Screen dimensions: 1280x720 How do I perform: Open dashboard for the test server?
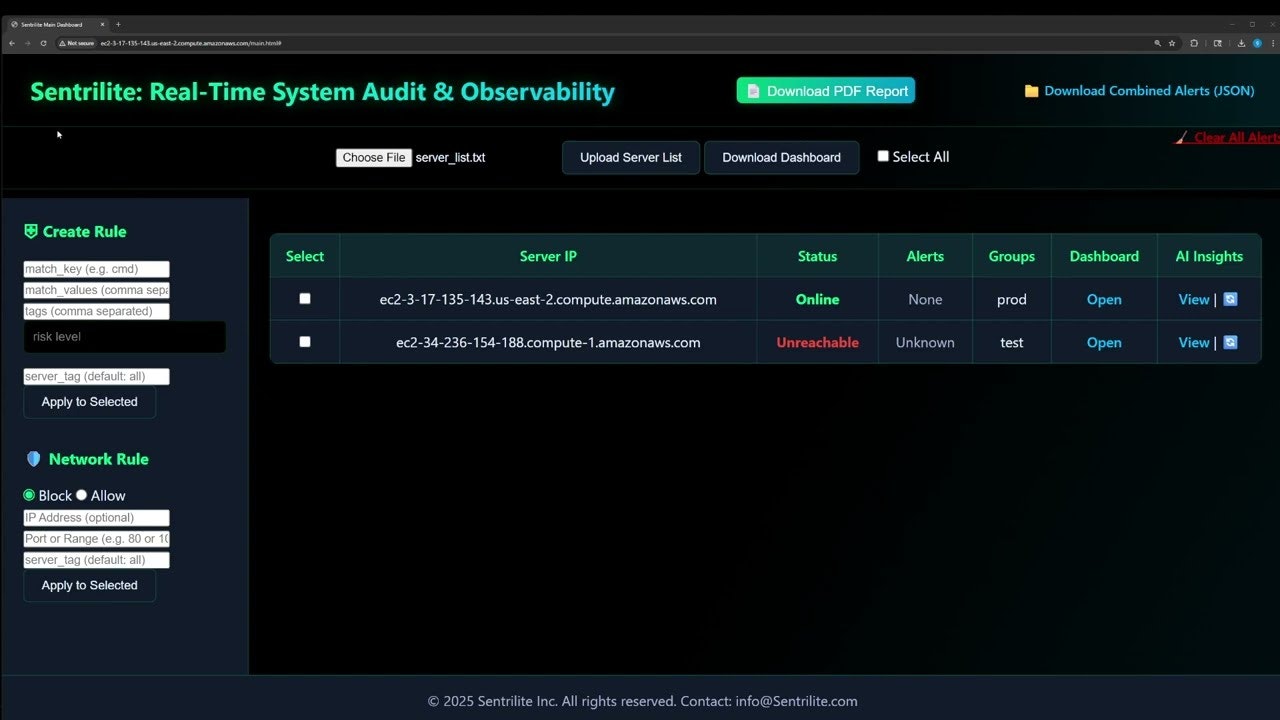1104,342
